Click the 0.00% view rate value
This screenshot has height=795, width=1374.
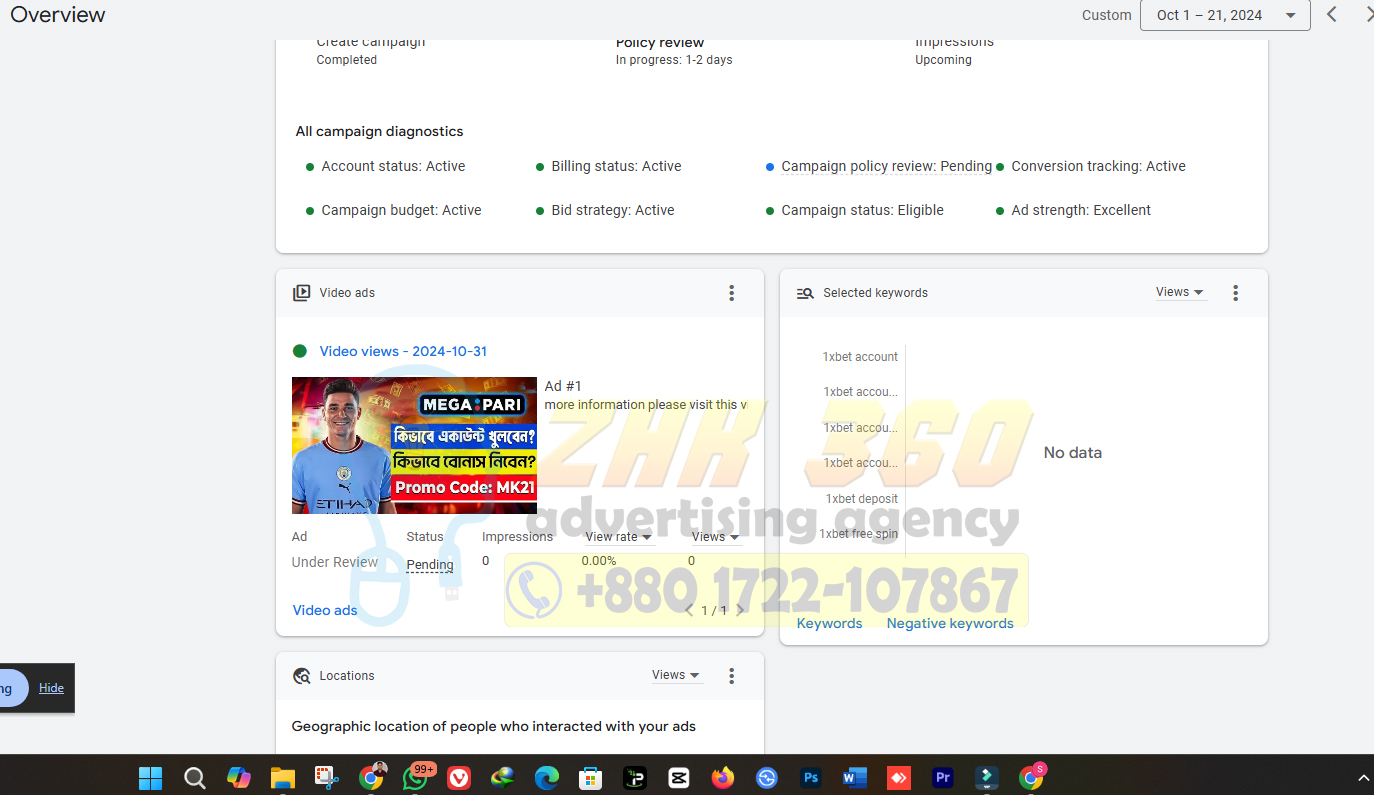tap(599, 561)
